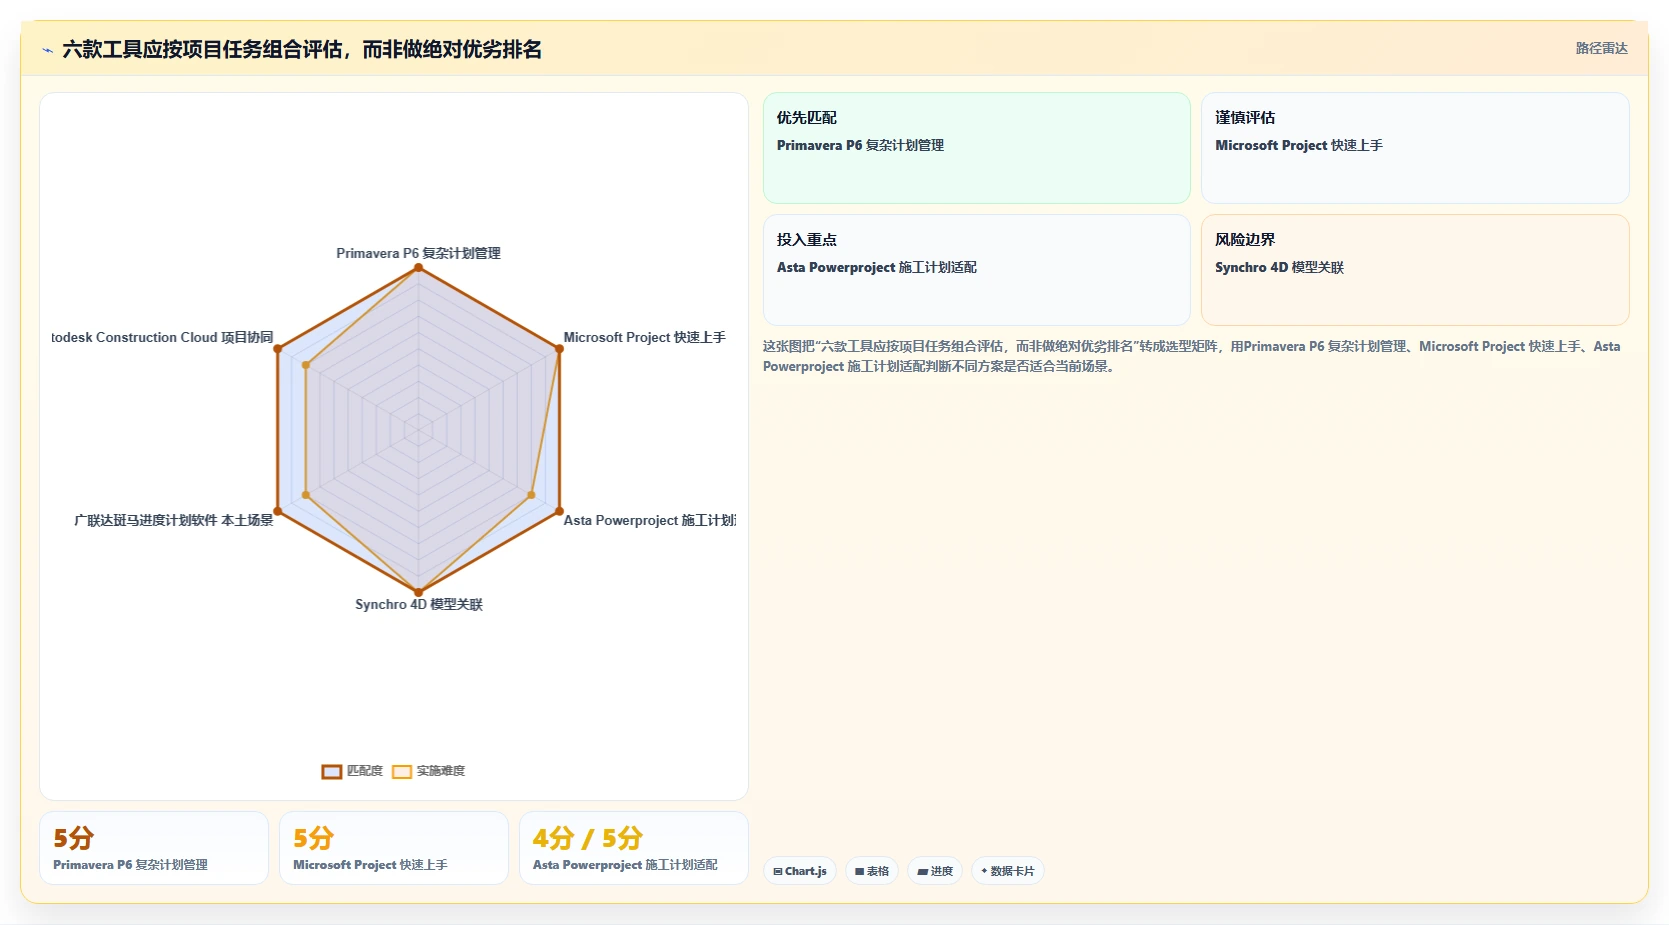Click the 路径雷达 label at top right
The image size is (1669, 925).
pyautogui.click(x=1601, y=48)
